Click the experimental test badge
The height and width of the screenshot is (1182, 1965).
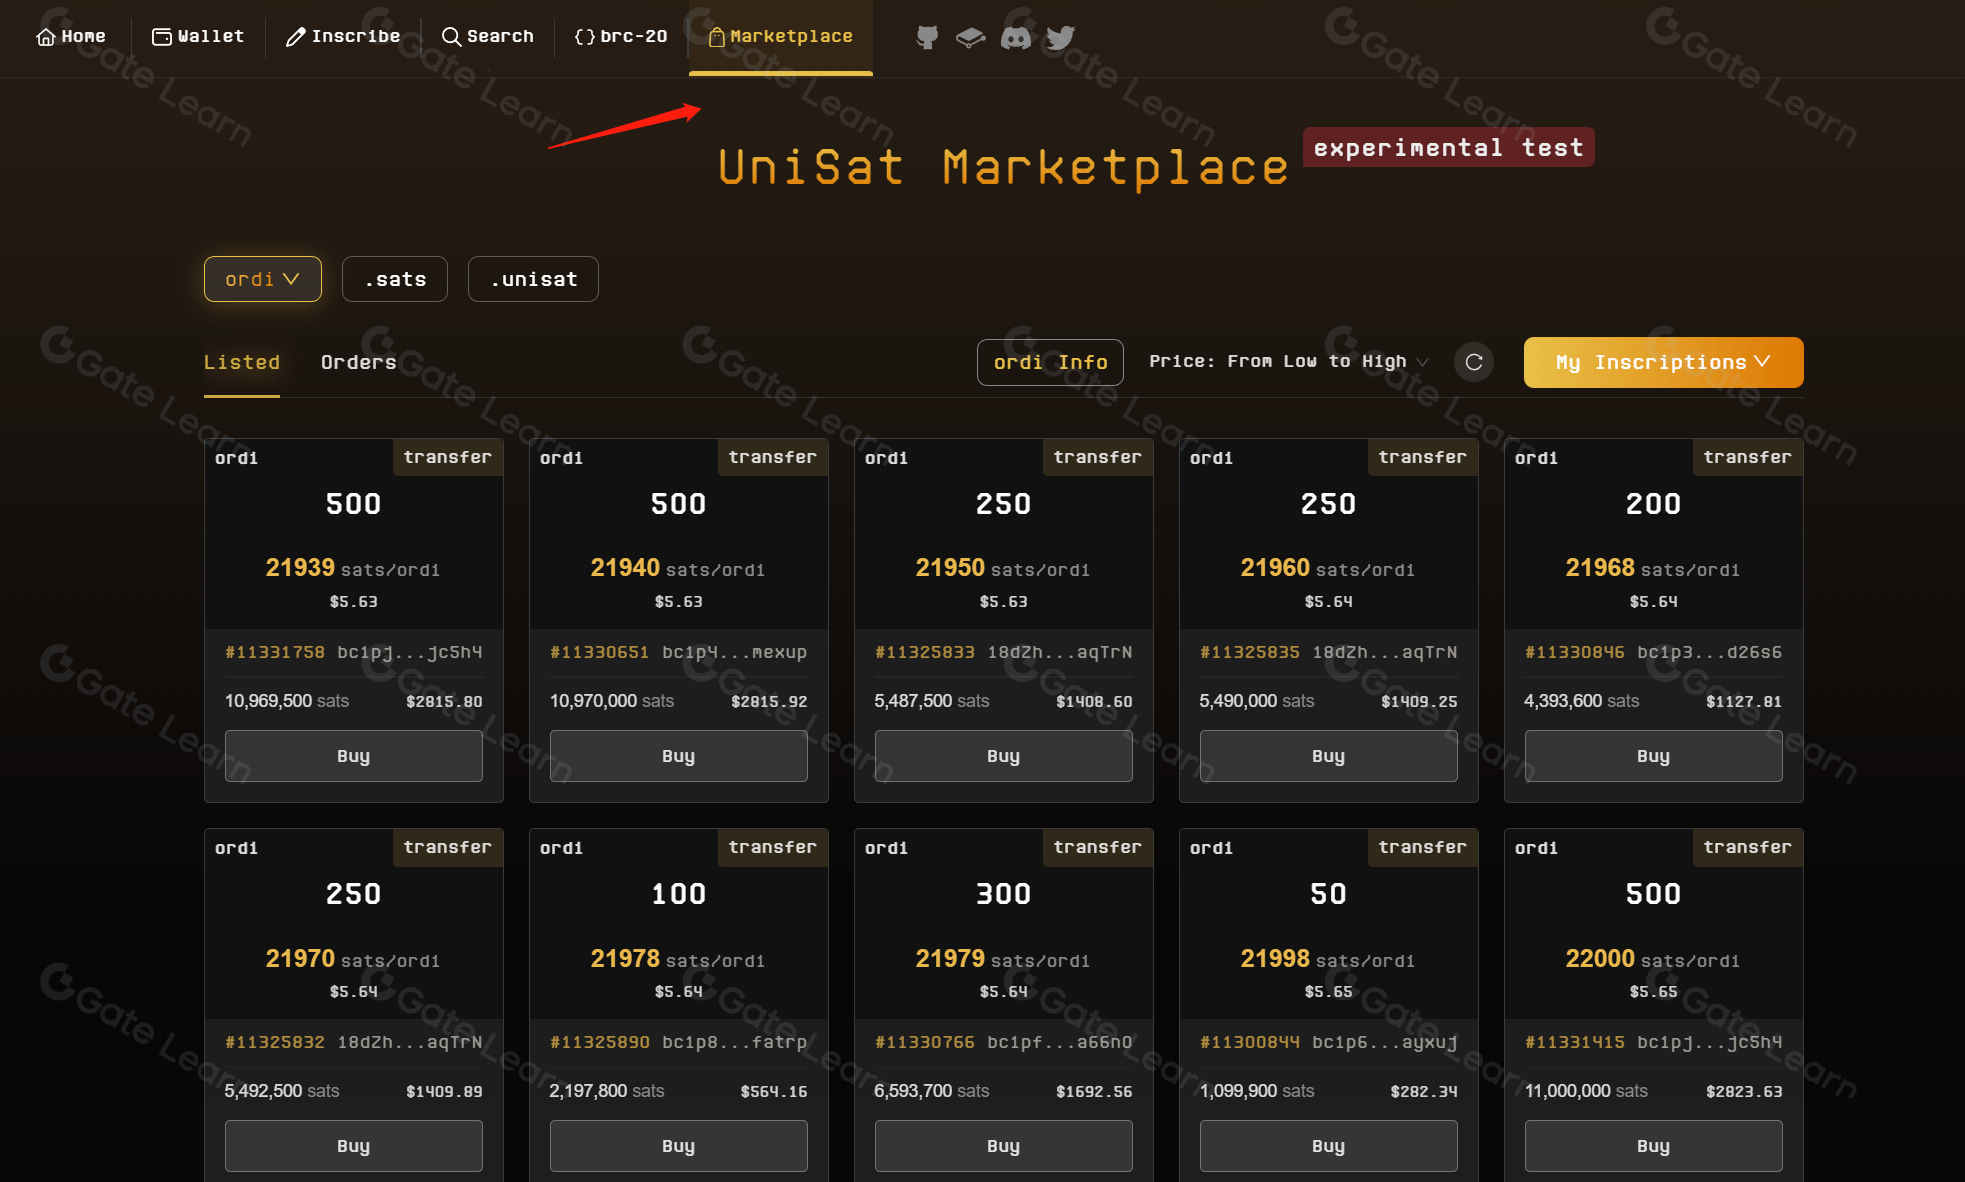pos(1449,148)
